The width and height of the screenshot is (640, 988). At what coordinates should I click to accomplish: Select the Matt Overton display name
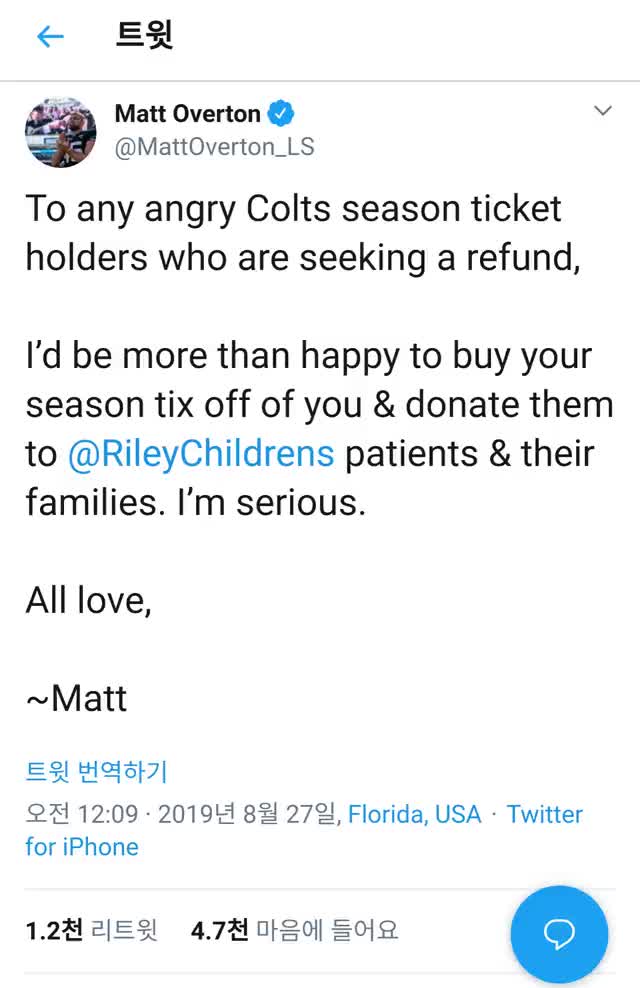[188, 114]
